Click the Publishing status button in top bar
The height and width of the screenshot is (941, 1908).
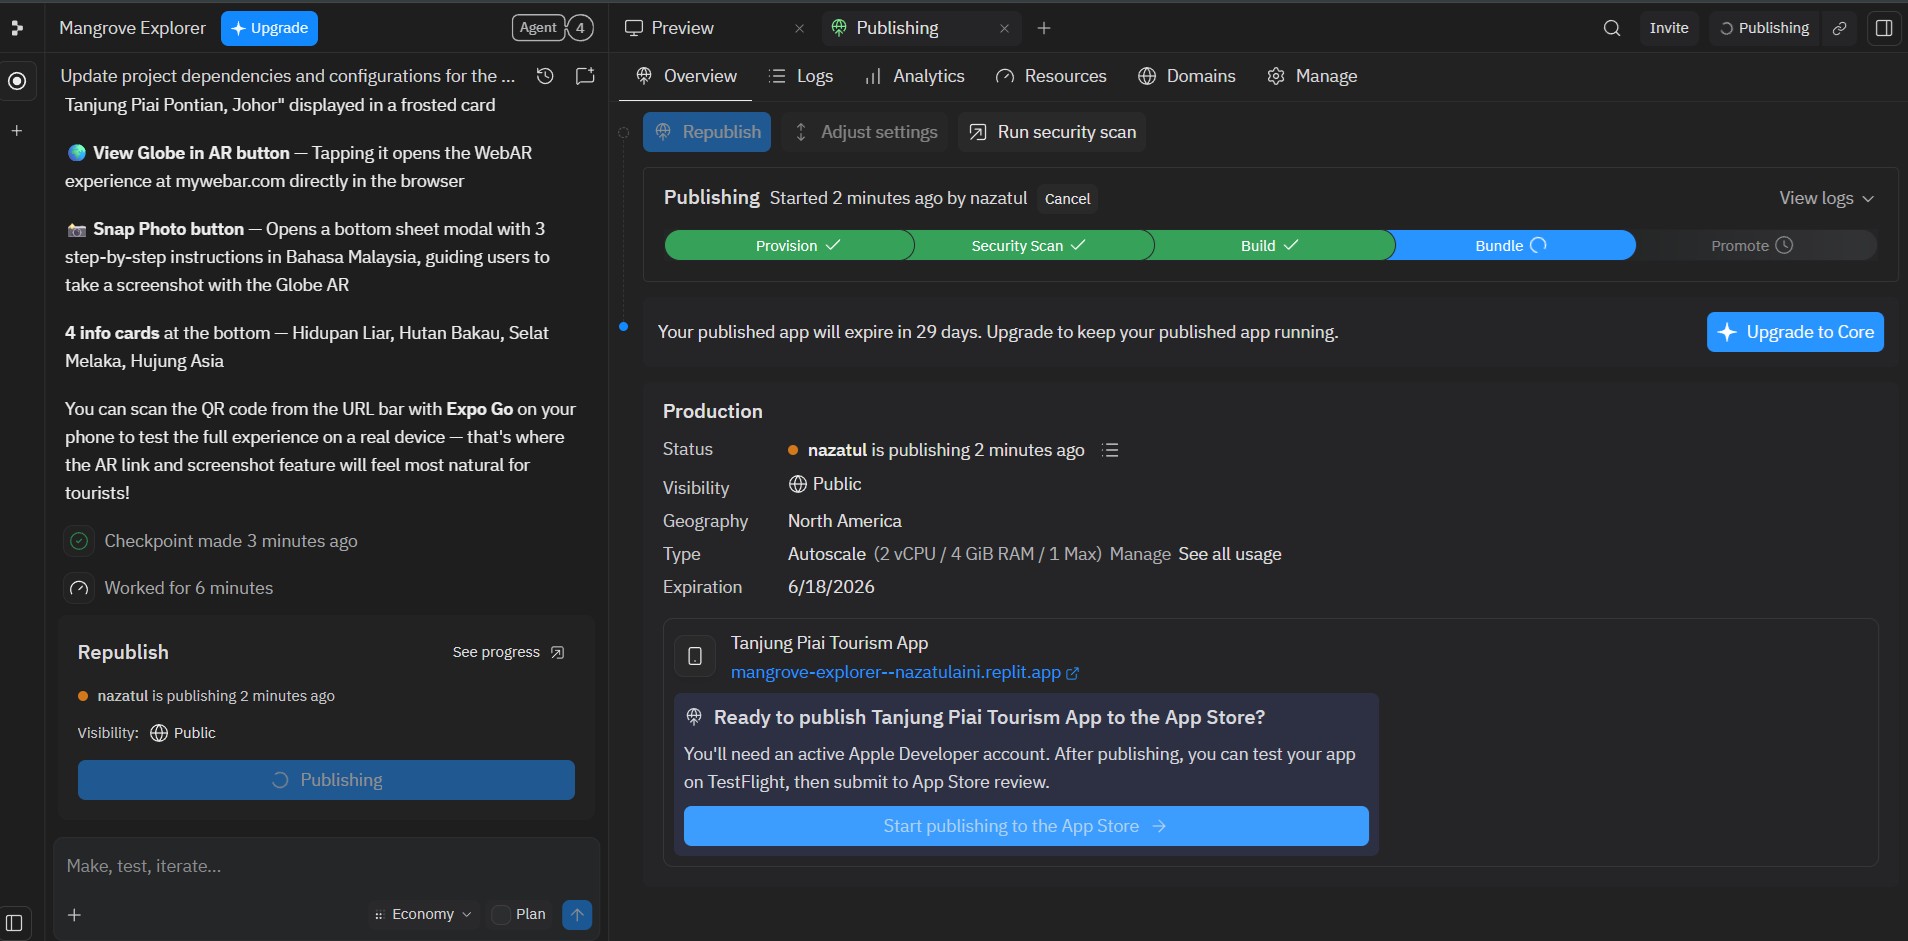pos(1765,28)
